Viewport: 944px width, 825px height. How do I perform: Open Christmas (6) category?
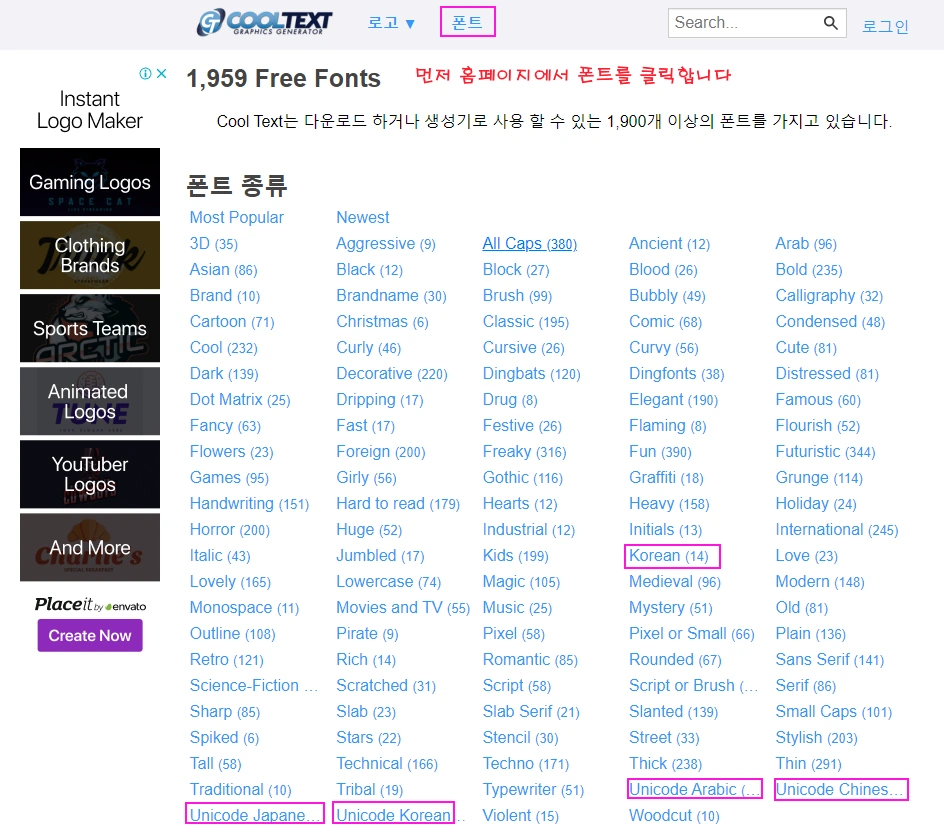point(382,322)
